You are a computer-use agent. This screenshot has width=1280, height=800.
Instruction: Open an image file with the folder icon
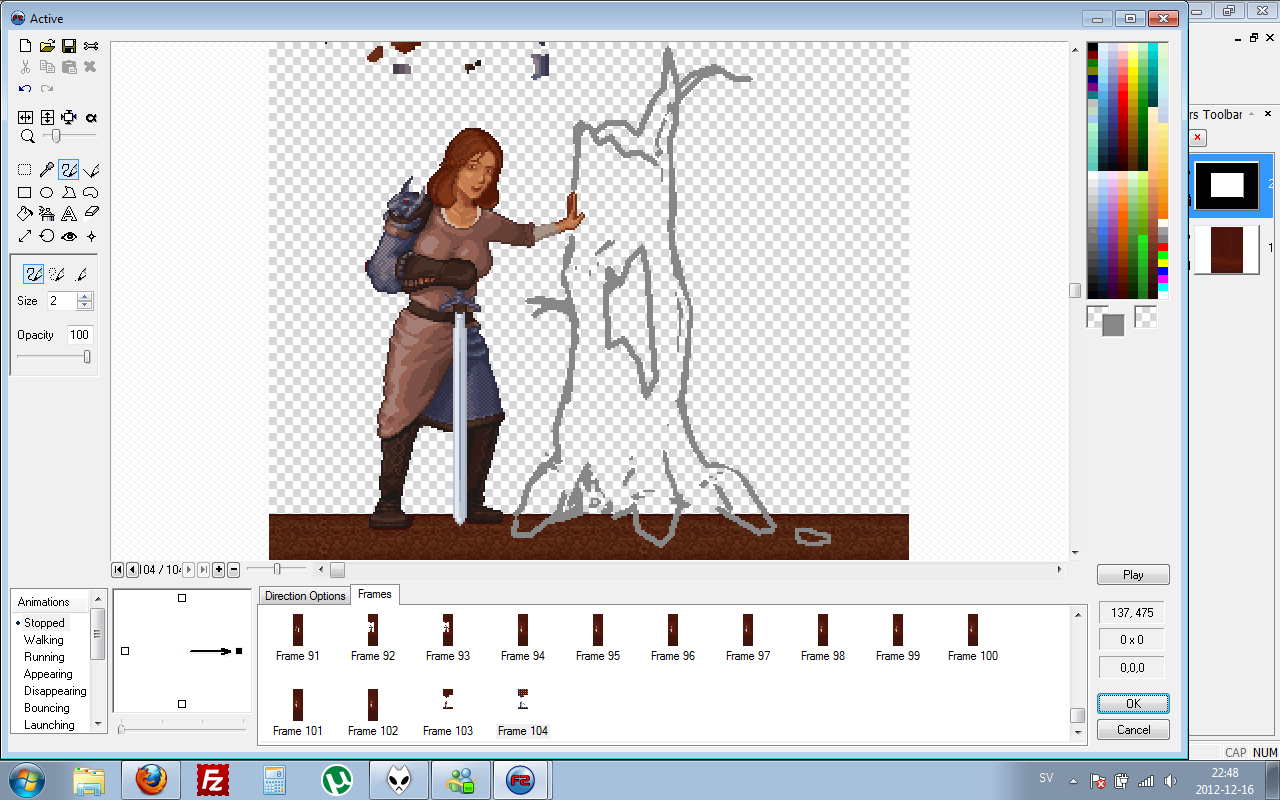[x=47, y=46]
